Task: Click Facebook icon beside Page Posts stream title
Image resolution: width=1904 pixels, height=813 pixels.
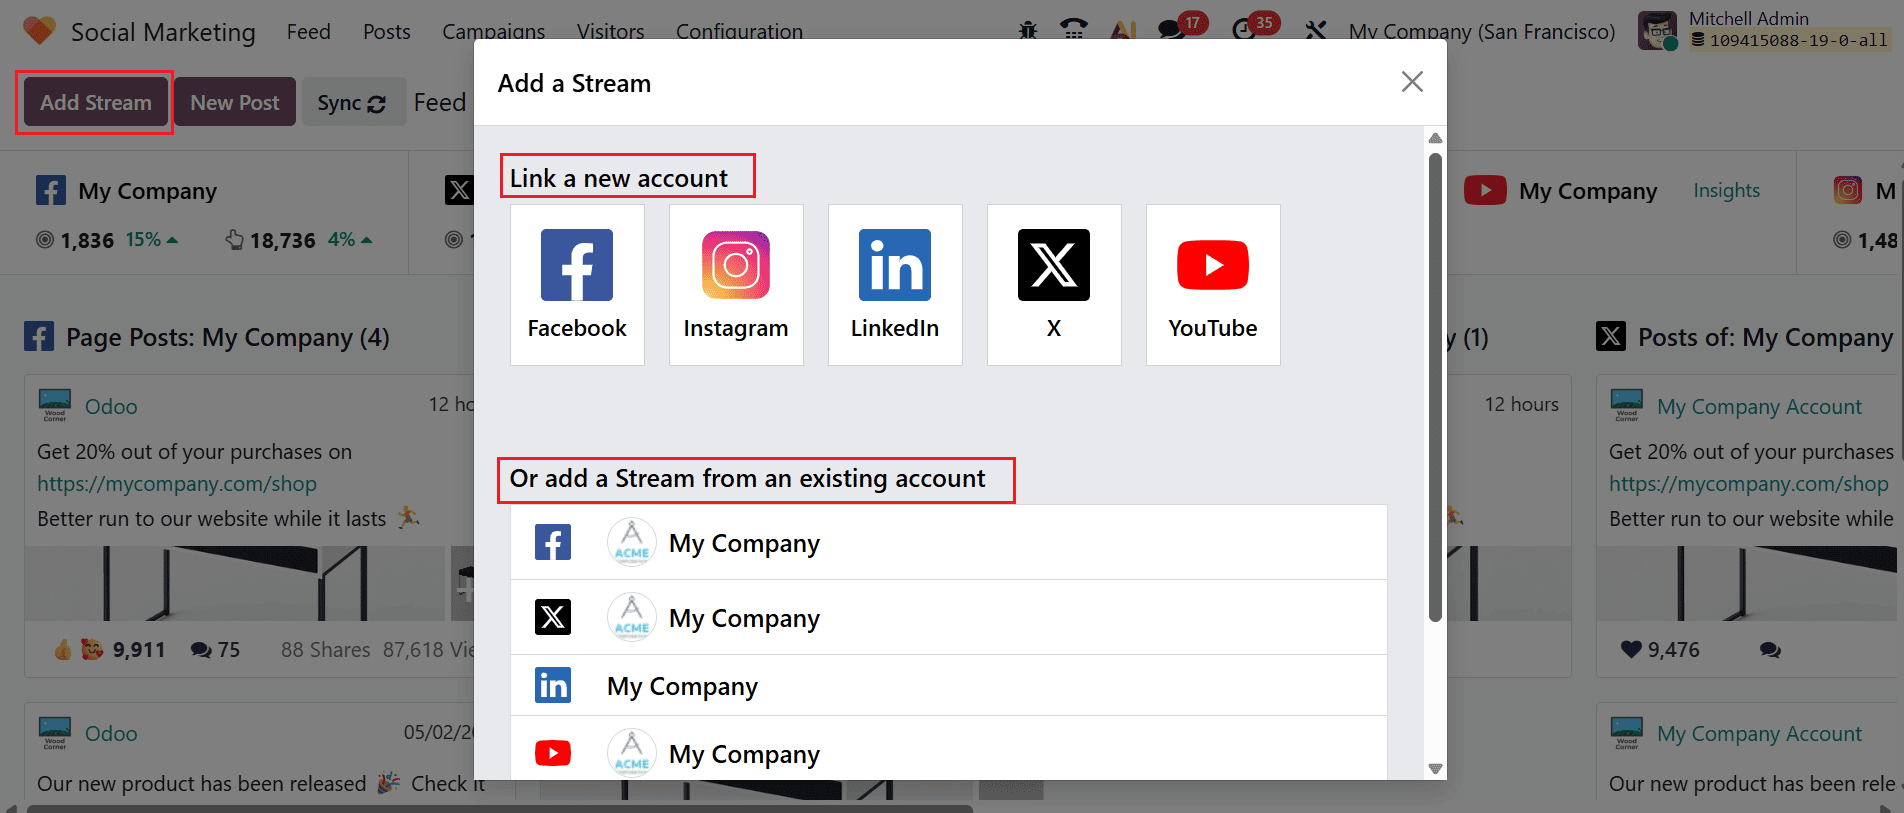Action: (39, 337)
